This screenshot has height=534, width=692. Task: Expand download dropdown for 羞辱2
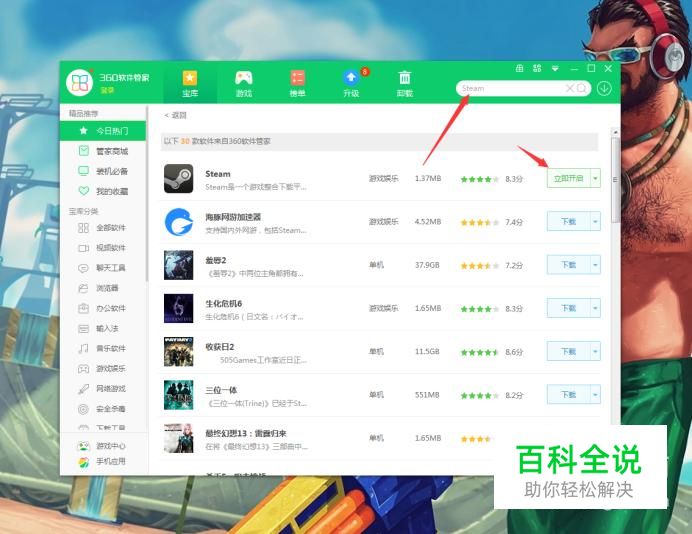coord(595,265)
